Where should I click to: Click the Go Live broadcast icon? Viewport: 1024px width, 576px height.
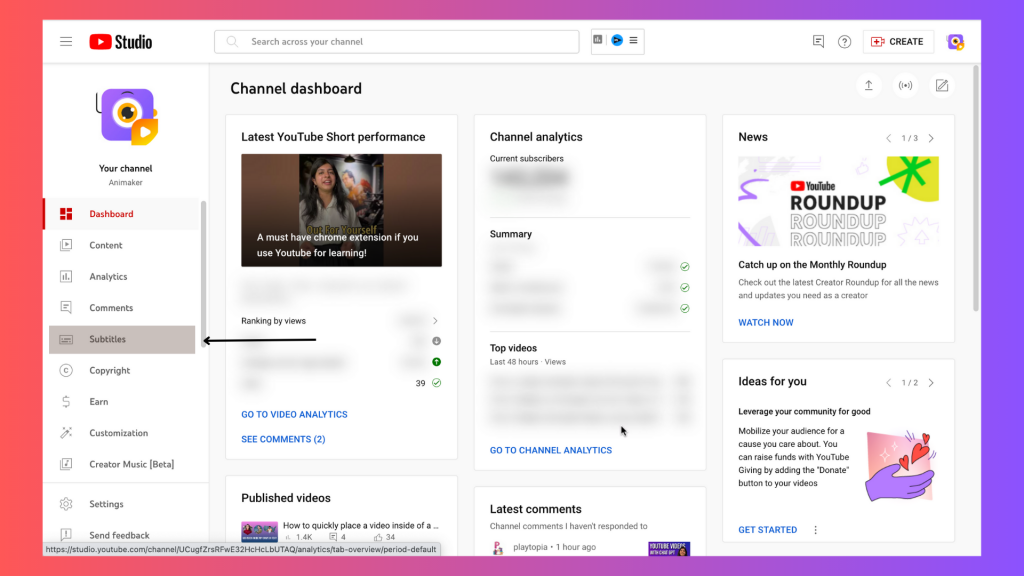point(905,86)
